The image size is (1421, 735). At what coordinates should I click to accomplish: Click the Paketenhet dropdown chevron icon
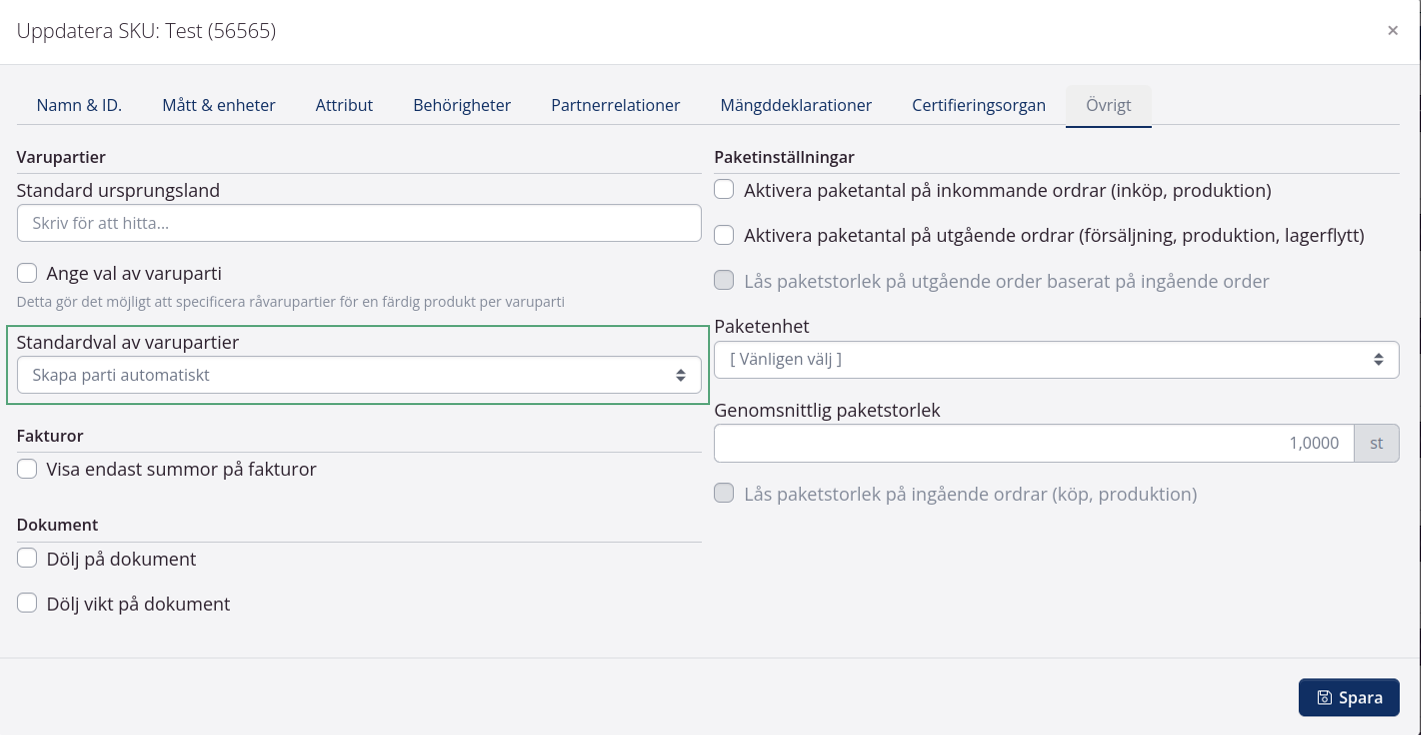click(1380, 359)
